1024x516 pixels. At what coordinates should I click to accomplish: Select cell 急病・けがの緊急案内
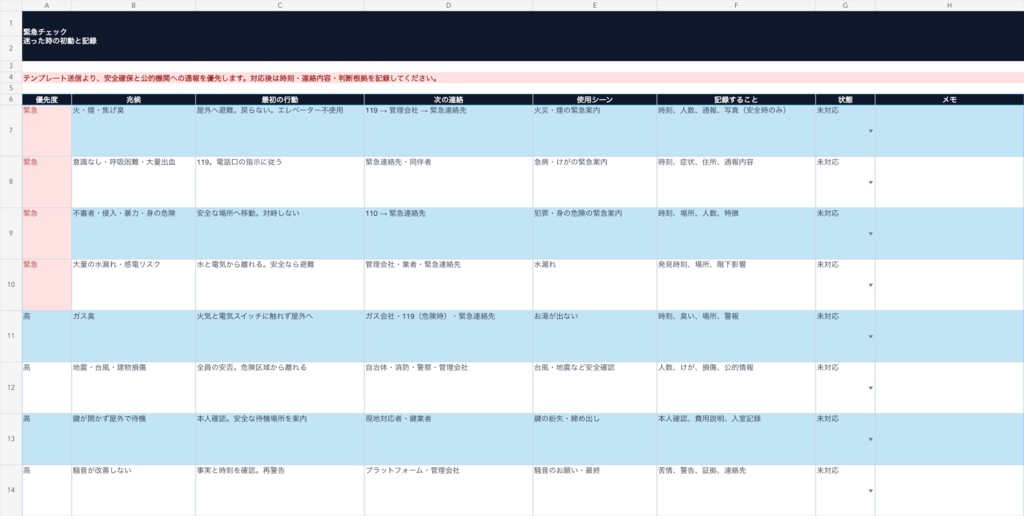(595, 182)
